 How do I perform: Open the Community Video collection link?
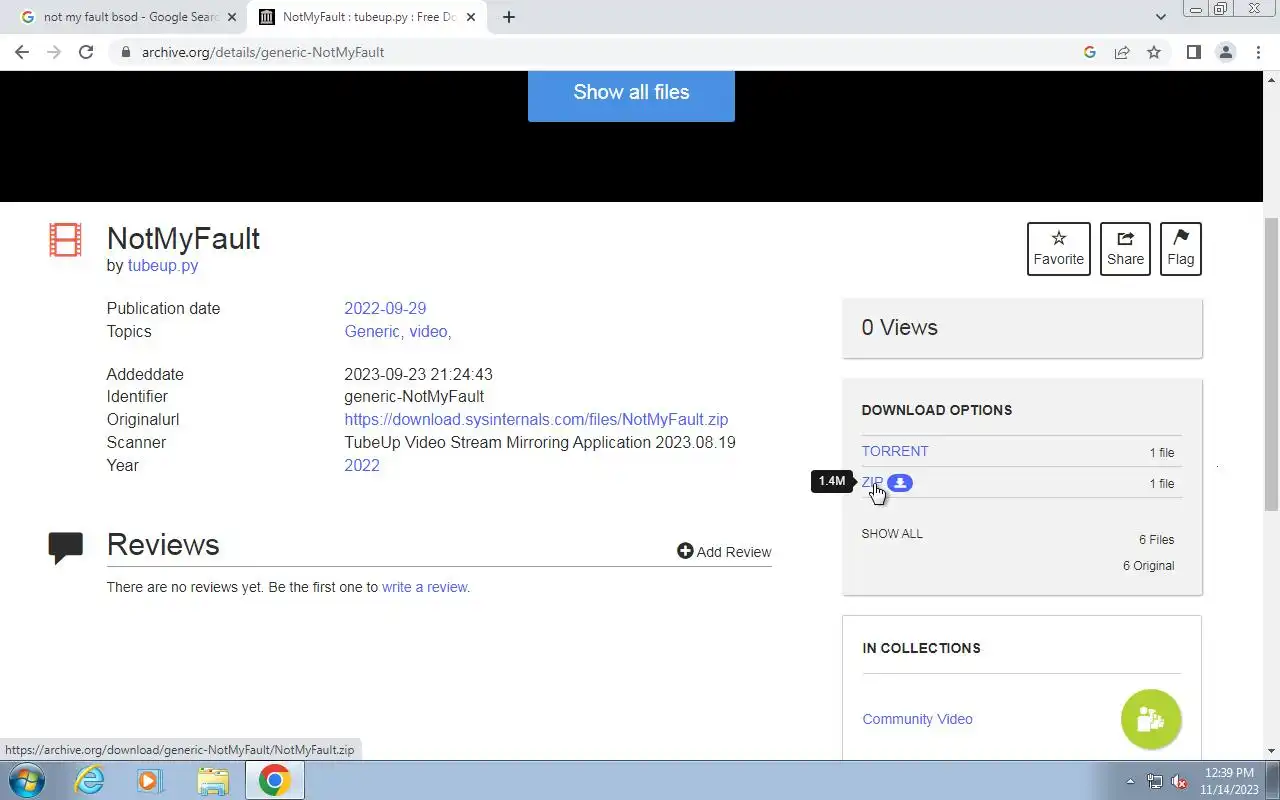917,720
